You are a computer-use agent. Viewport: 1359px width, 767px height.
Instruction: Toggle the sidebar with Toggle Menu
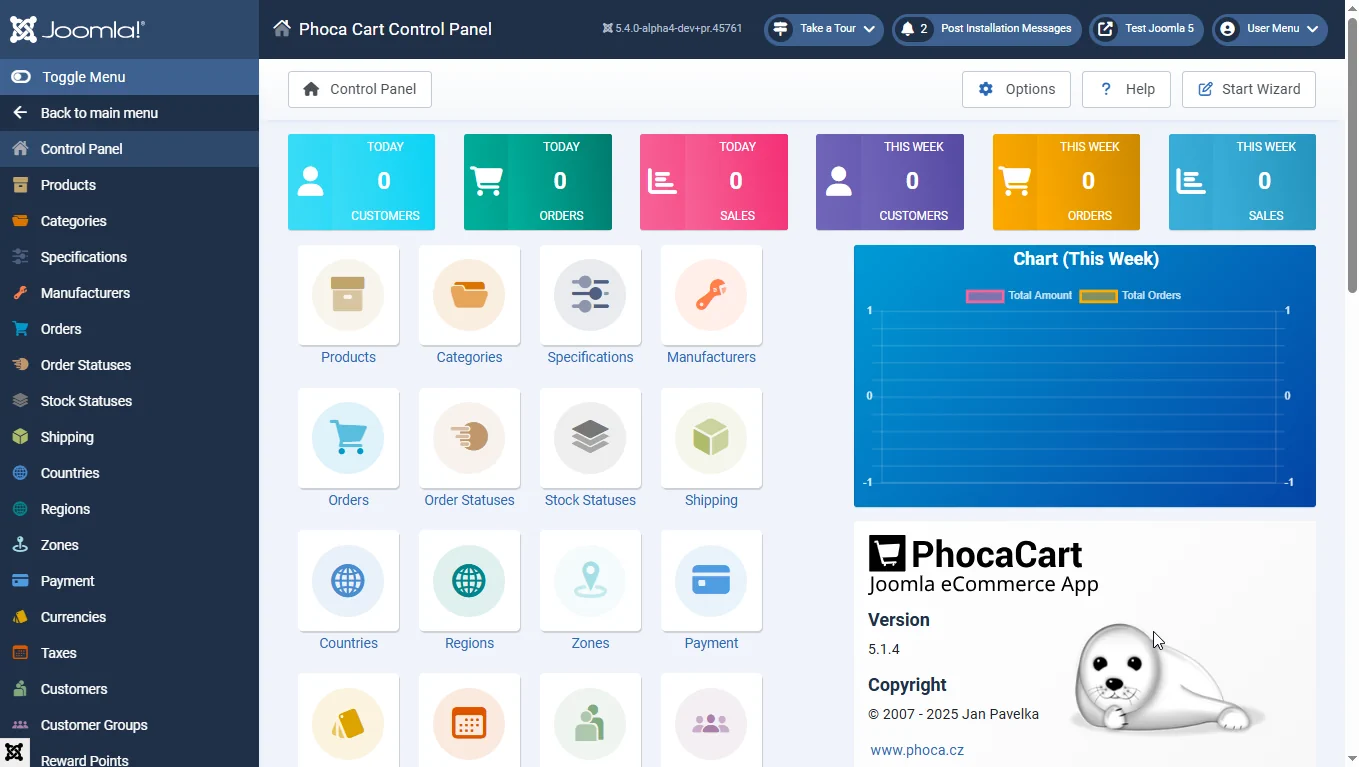pos(129,77)
